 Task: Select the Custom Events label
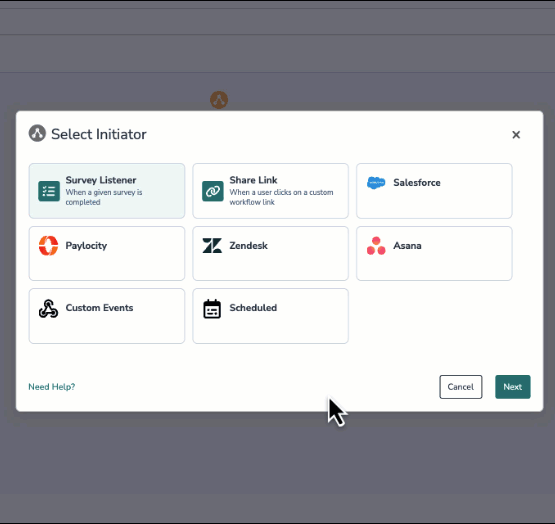point(99,308)
